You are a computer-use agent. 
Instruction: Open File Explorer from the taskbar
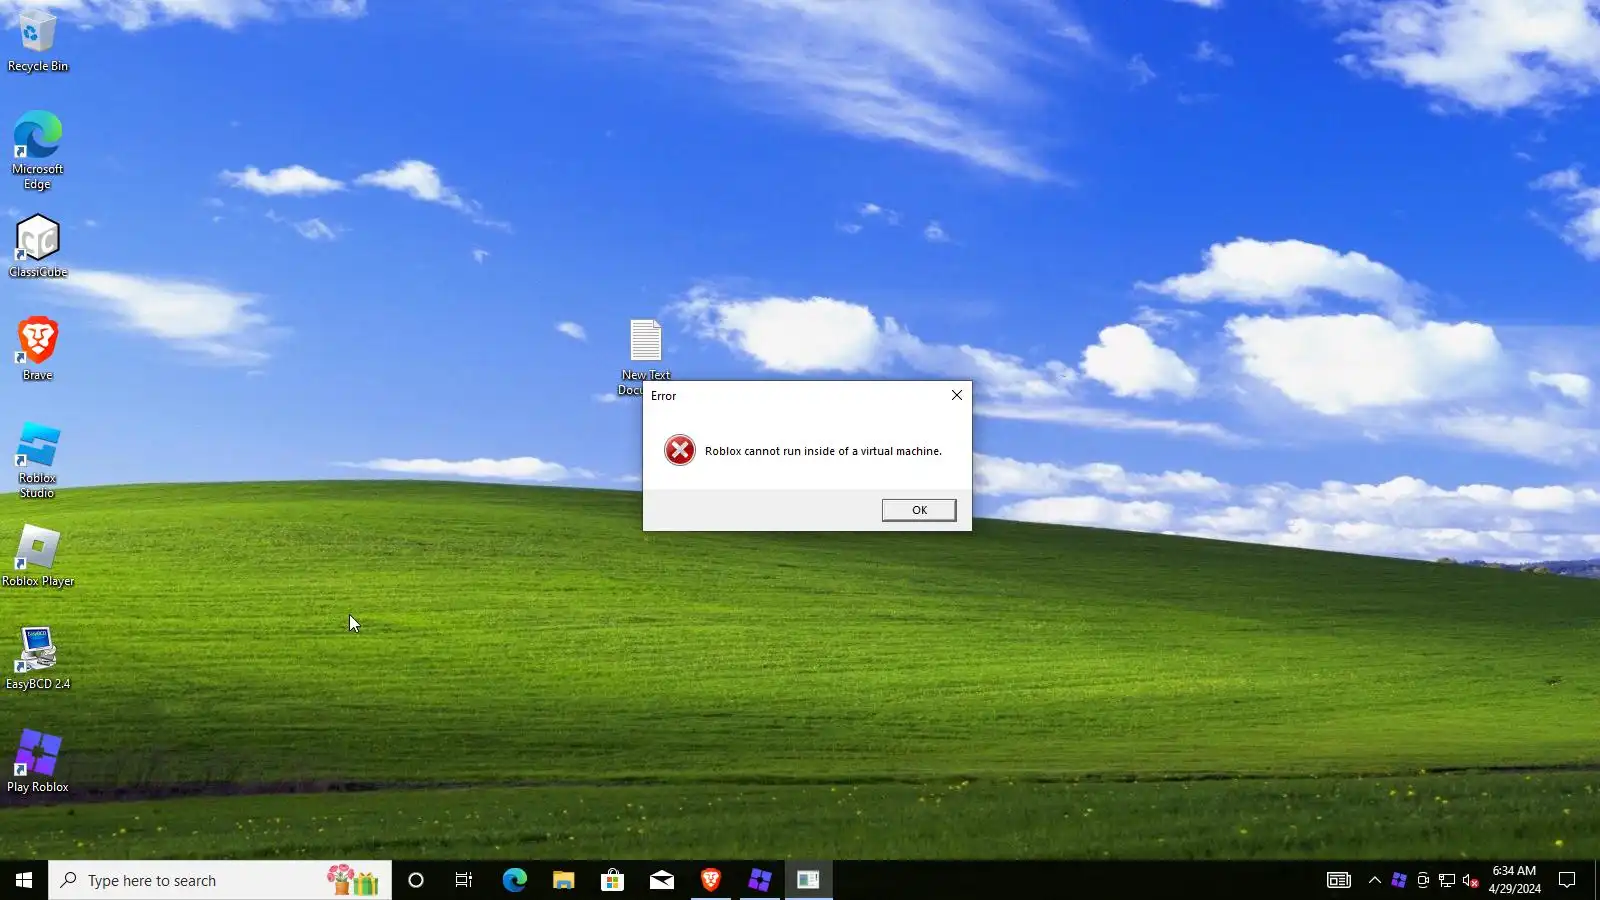(563, 880)
